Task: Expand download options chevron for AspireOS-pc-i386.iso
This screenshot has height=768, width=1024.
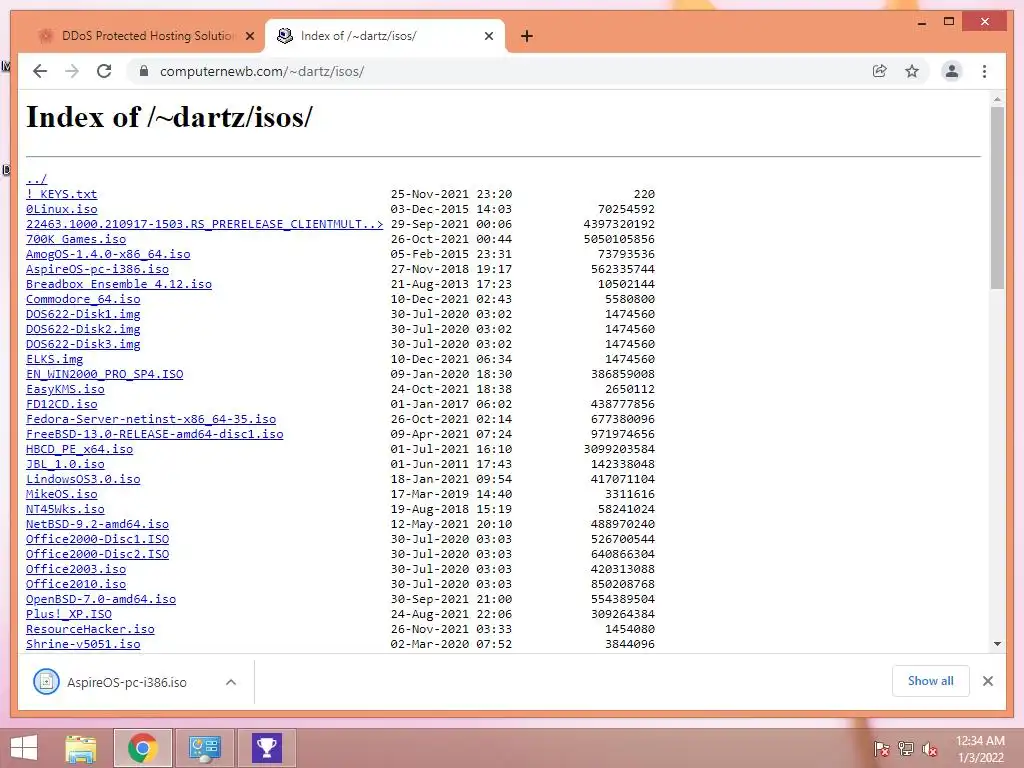Action: [x=231, y=682]
